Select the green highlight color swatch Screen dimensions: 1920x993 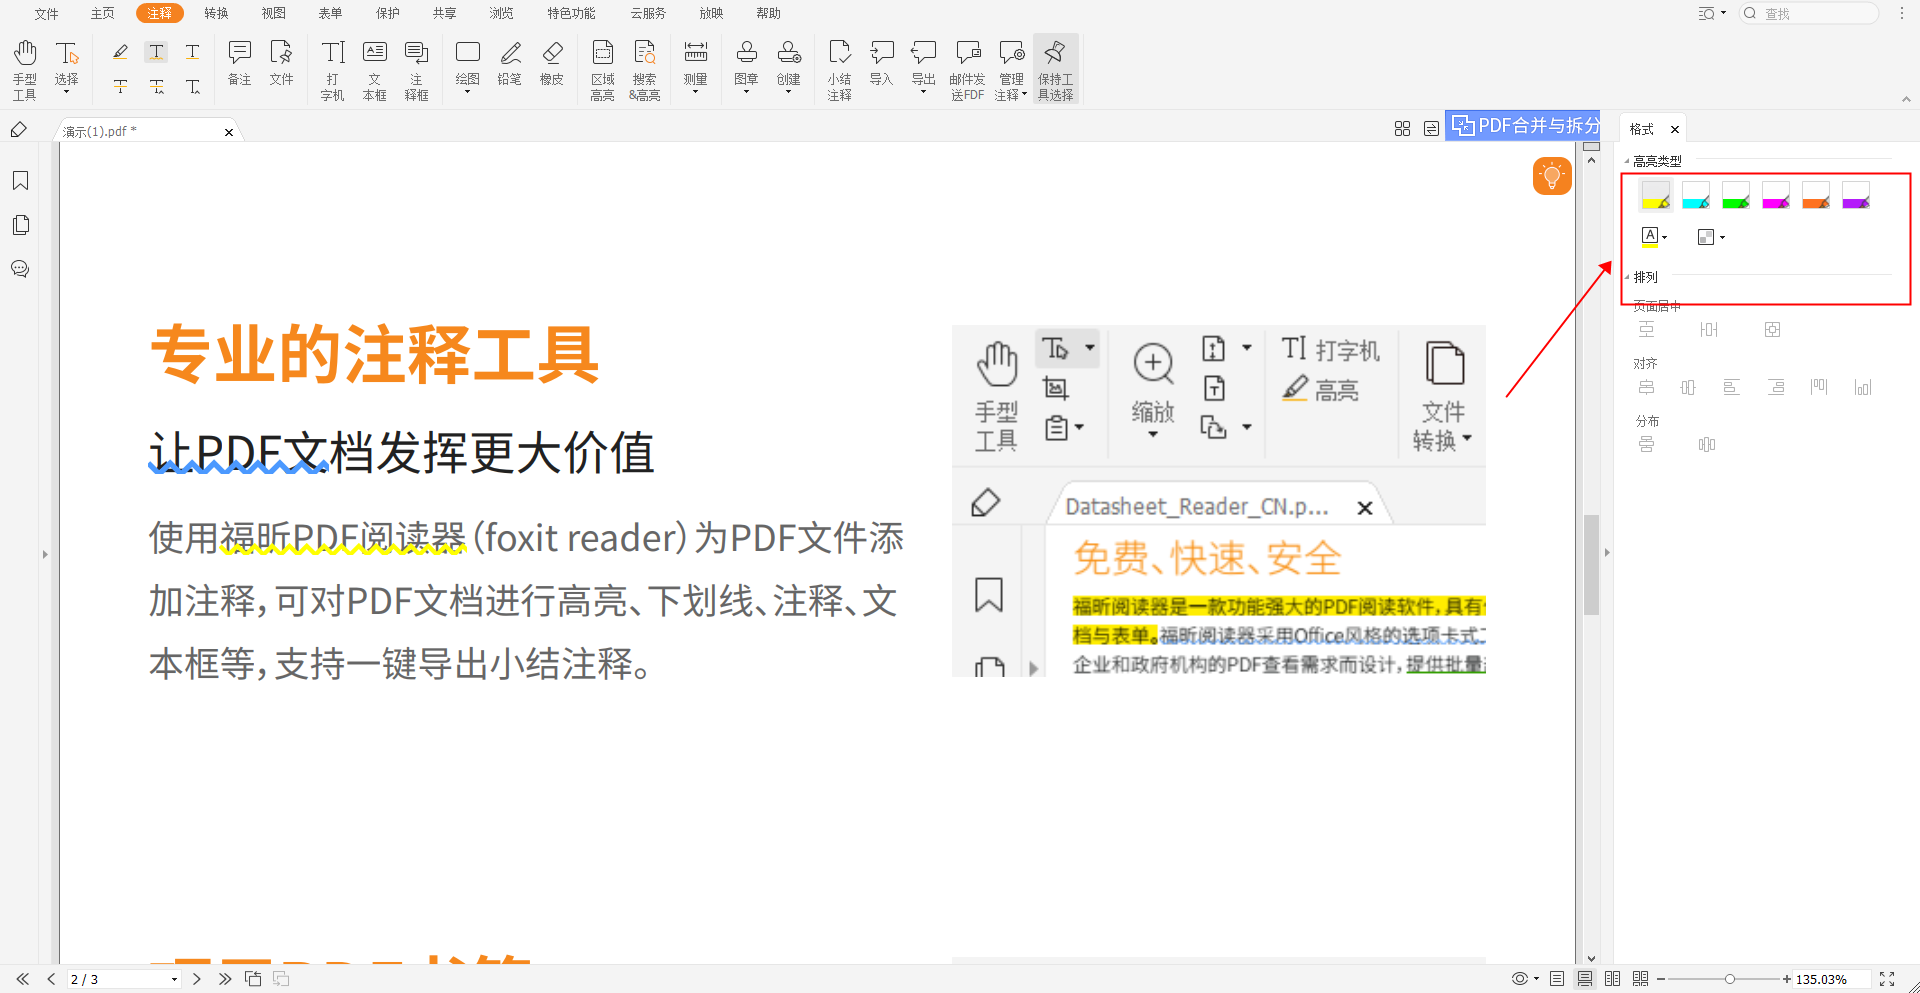[1736, 195]
